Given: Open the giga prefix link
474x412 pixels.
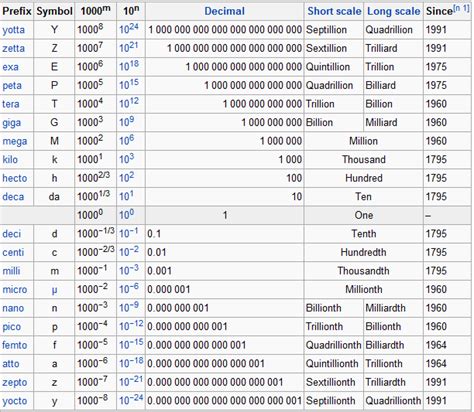Looking at the screenshot, I should [x=12, y=123].
